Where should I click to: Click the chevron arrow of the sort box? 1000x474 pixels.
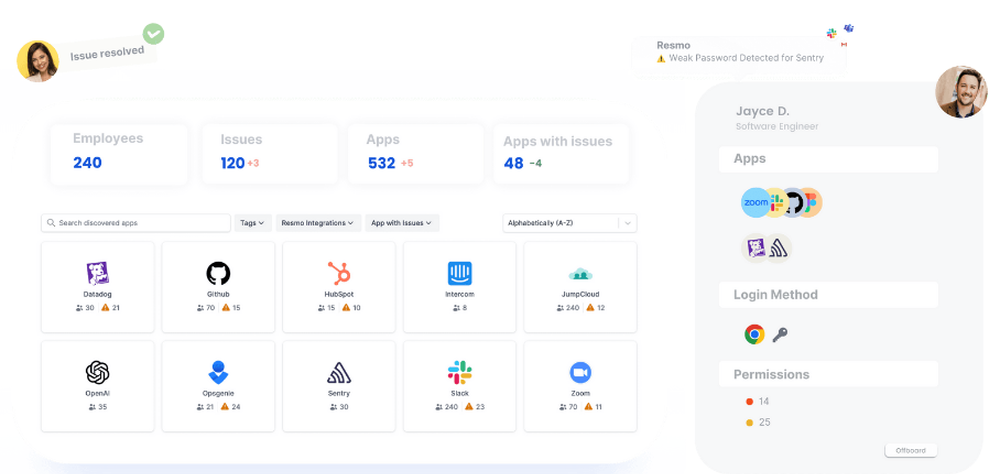(628, 223)
